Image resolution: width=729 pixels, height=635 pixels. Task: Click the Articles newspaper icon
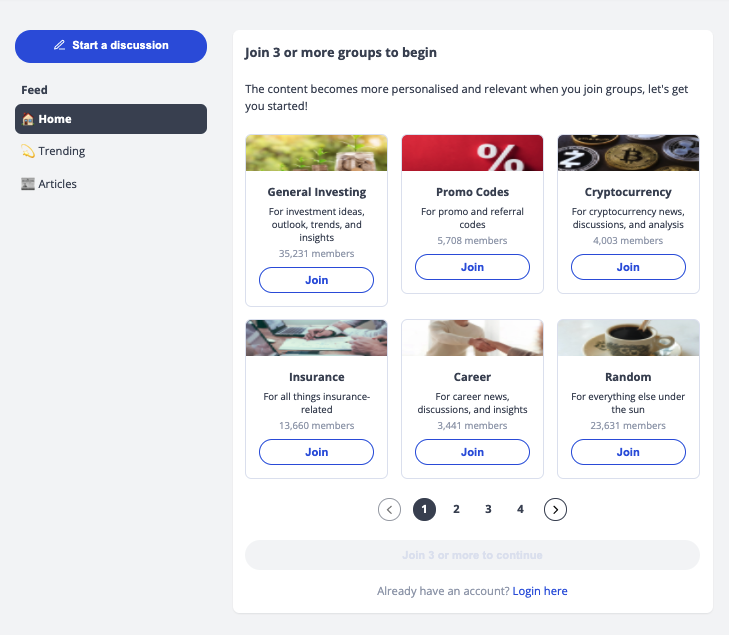point(28,184)
